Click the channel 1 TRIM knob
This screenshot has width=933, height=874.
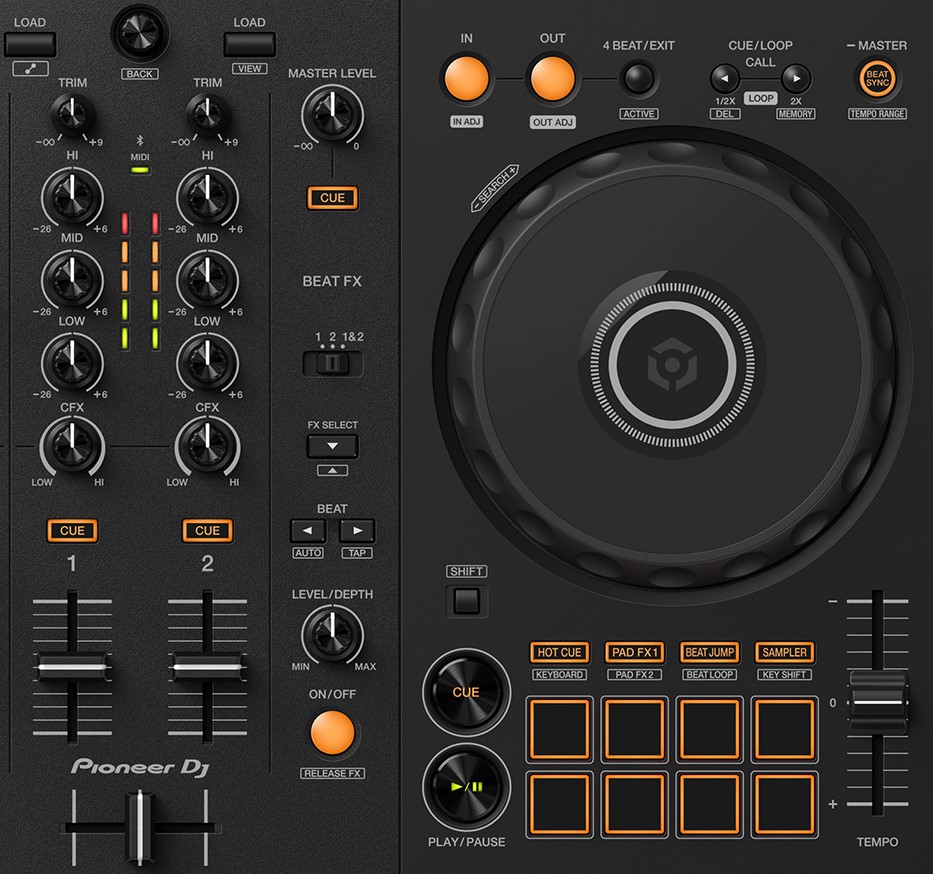(x=73, y=114)
